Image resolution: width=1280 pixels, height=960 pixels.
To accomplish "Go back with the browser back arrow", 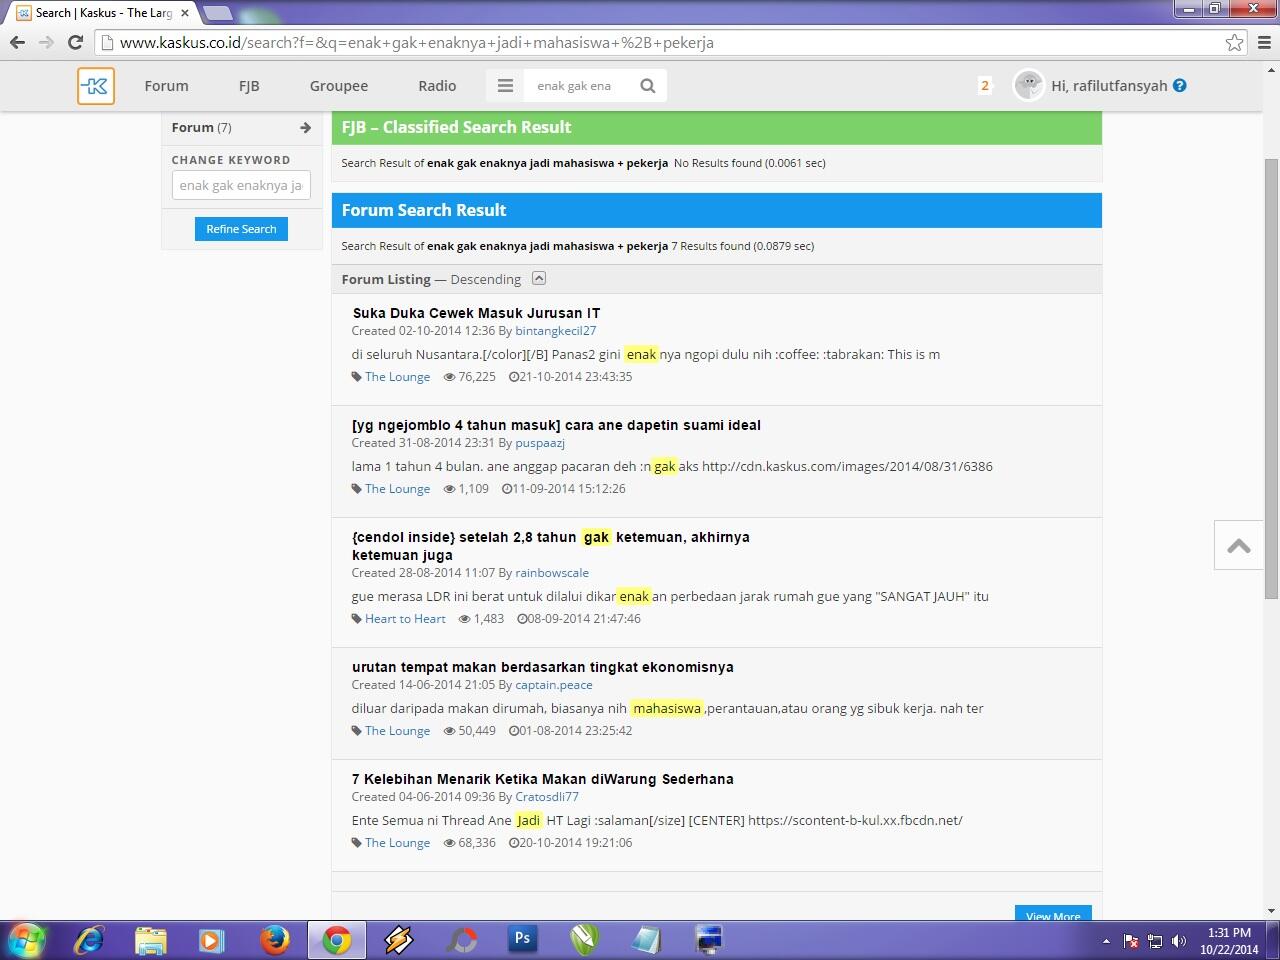I will 17,42.
